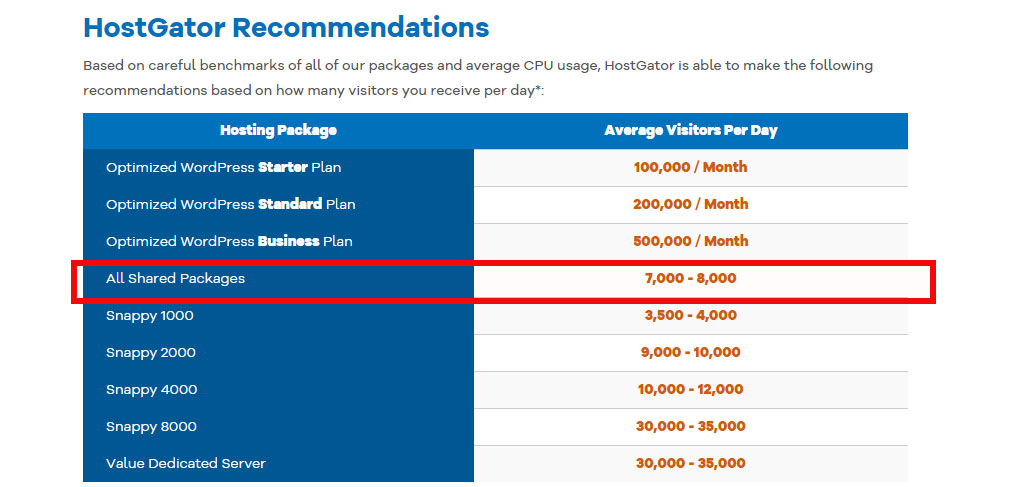The height and width of the screenshot is (487, 1011).
Task: Click the 100,000 / Month value
Action: click(691, 168)
